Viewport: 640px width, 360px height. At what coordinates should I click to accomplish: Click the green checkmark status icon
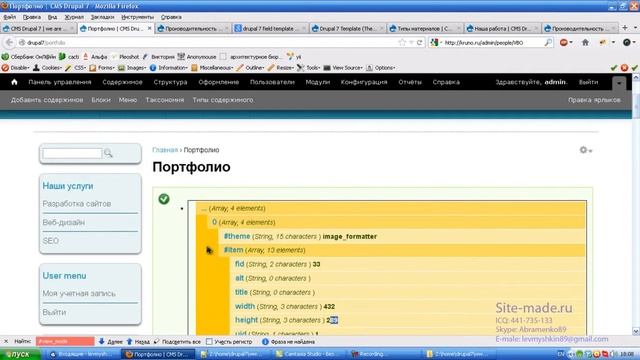[164, 199]
